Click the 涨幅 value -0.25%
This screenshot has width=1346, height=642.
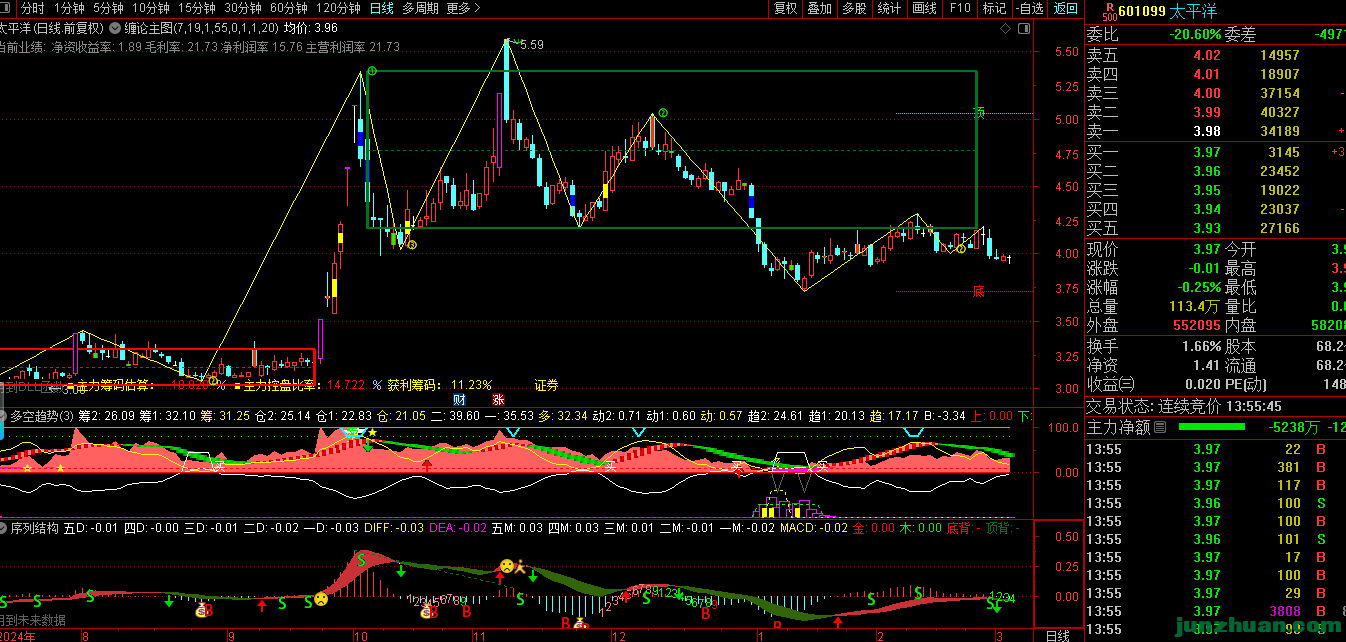[x=1199, y=287]
